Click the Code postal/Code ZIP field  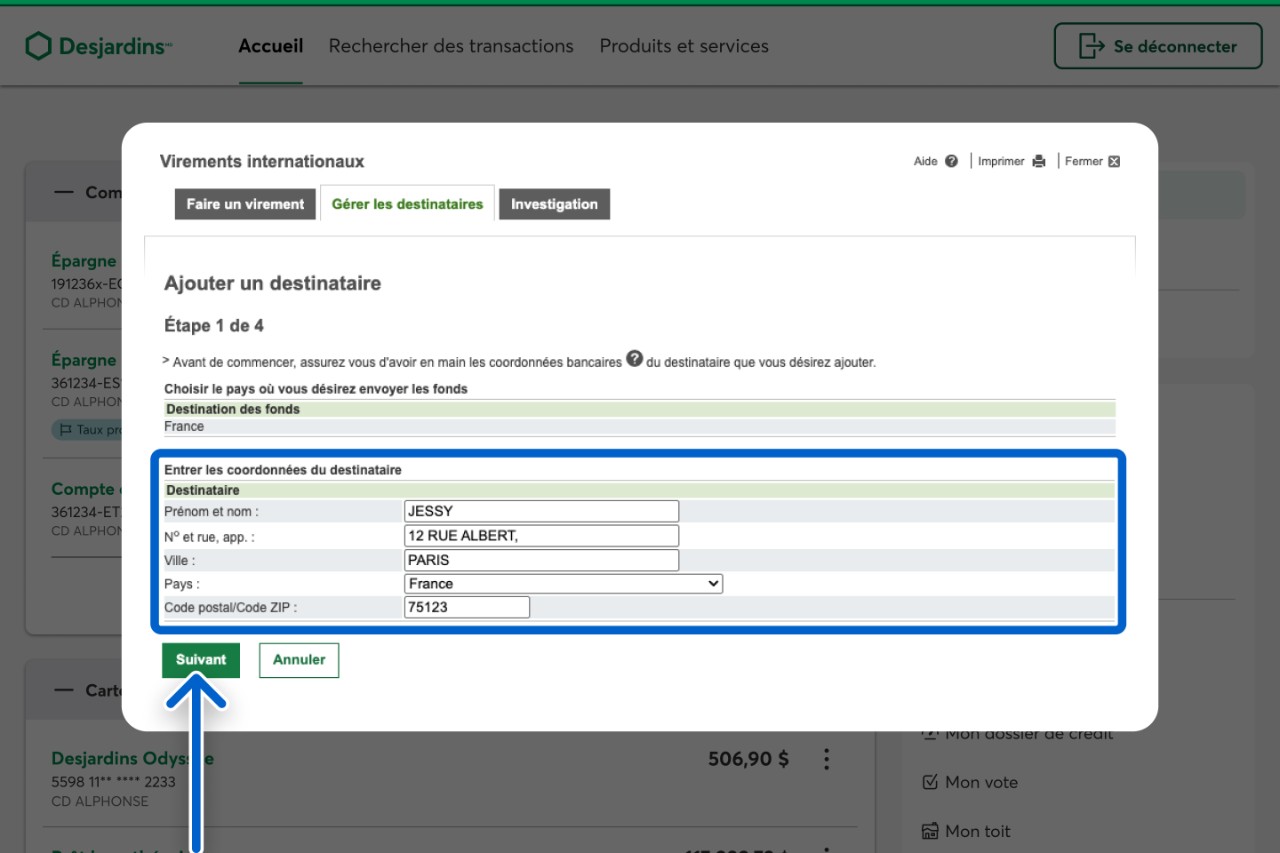point(467,607)
